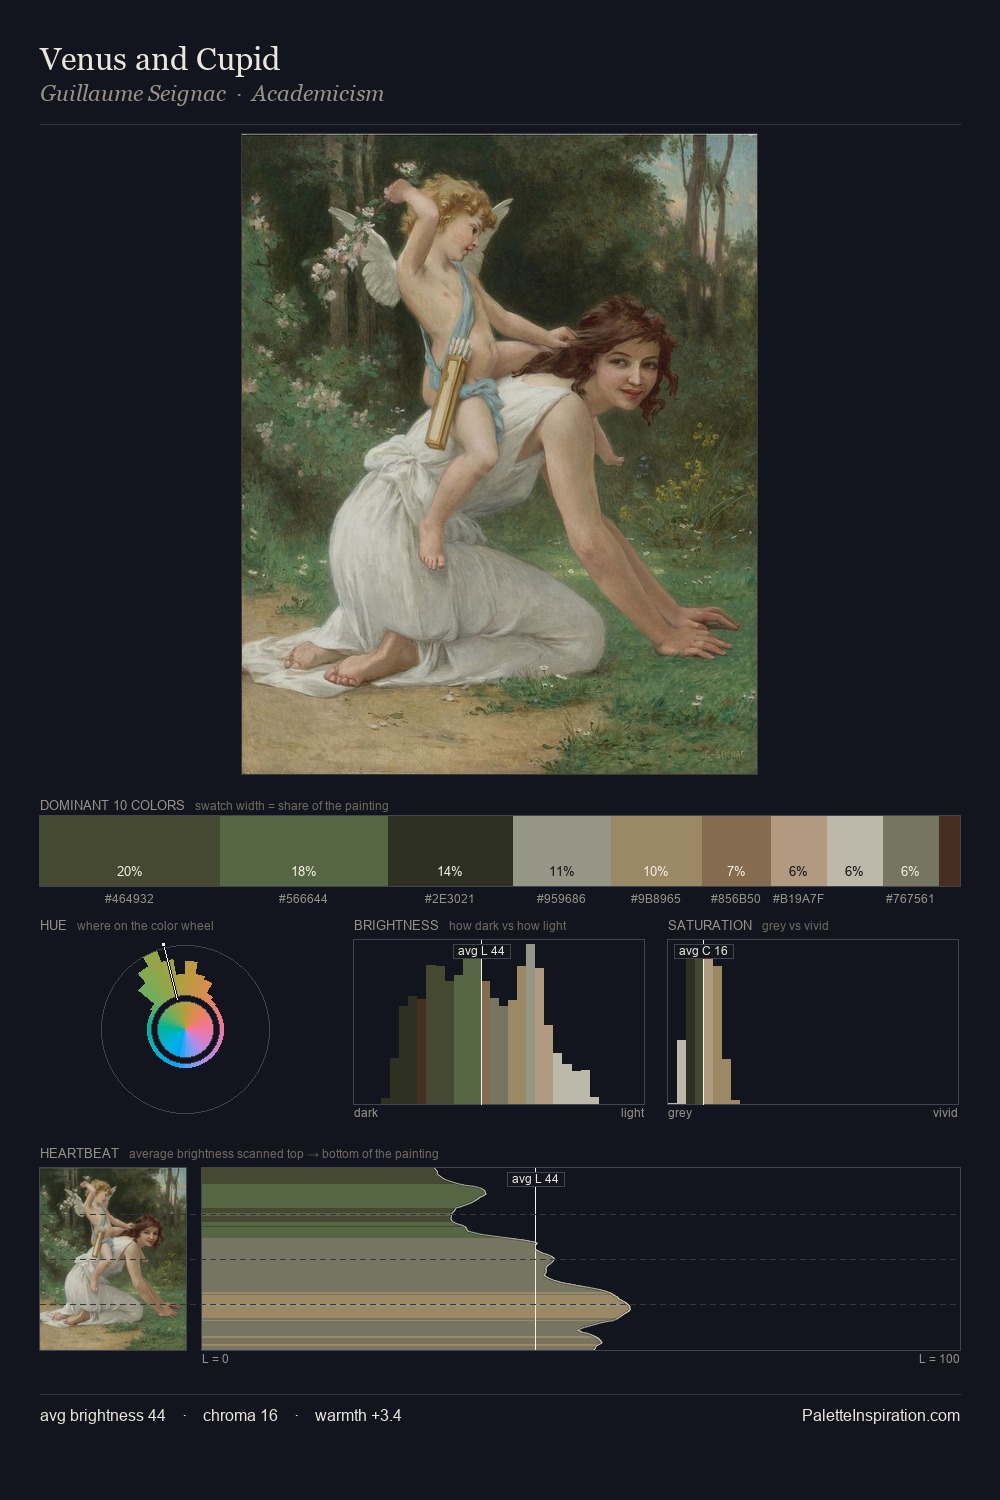Click the 'chroma 16' footer stat
1000x1500 pixels.
240,1415
